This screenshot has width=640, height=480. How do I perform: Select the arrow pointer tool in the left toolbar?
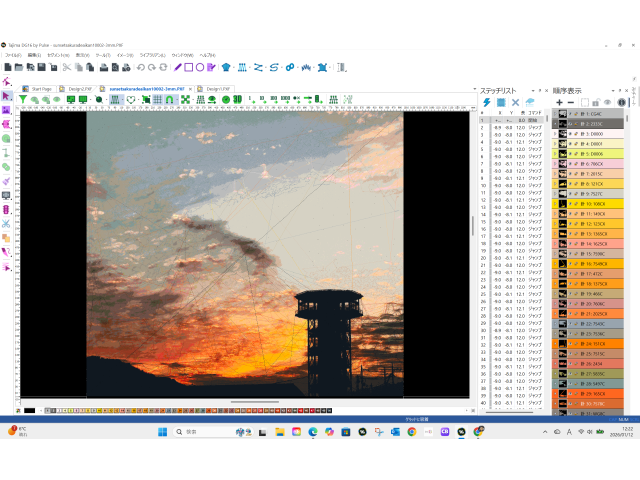6,96
